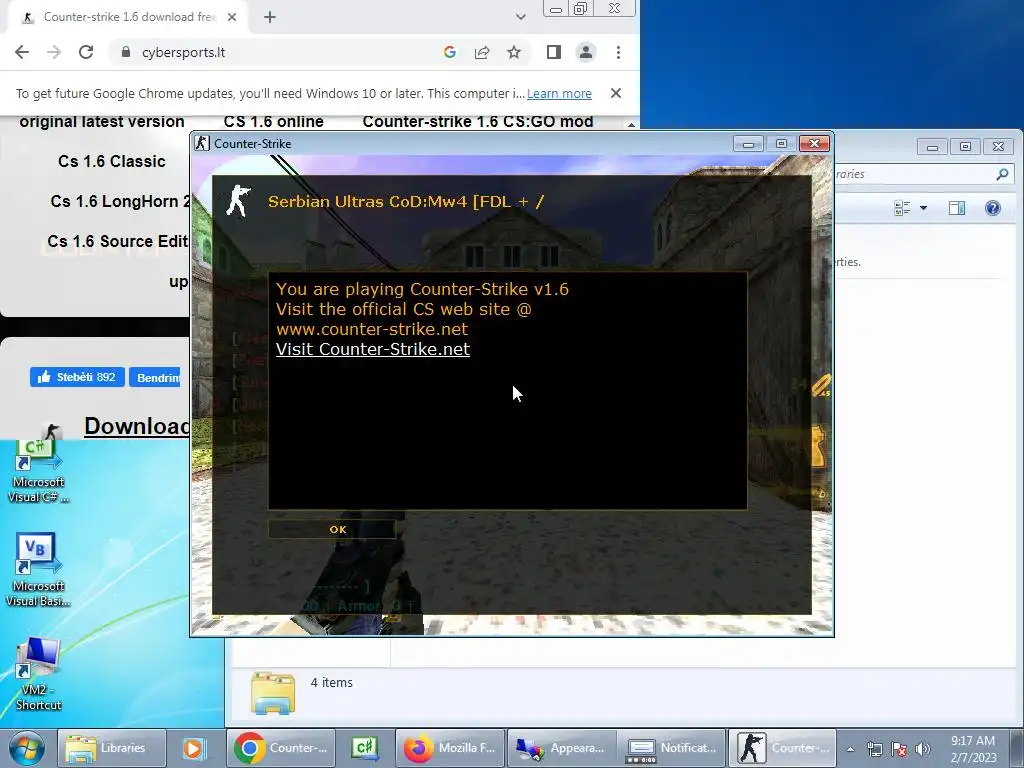Click the Serbian Ultras CoD:Mw4 server title
This screenshot has height=768, width=1024.
click(x=406, y=201)
